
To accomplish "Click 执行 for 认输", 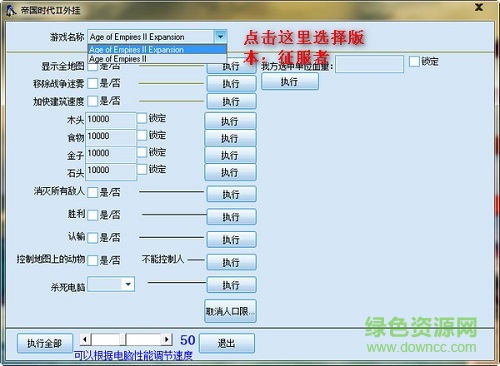I will pos(231,239).
